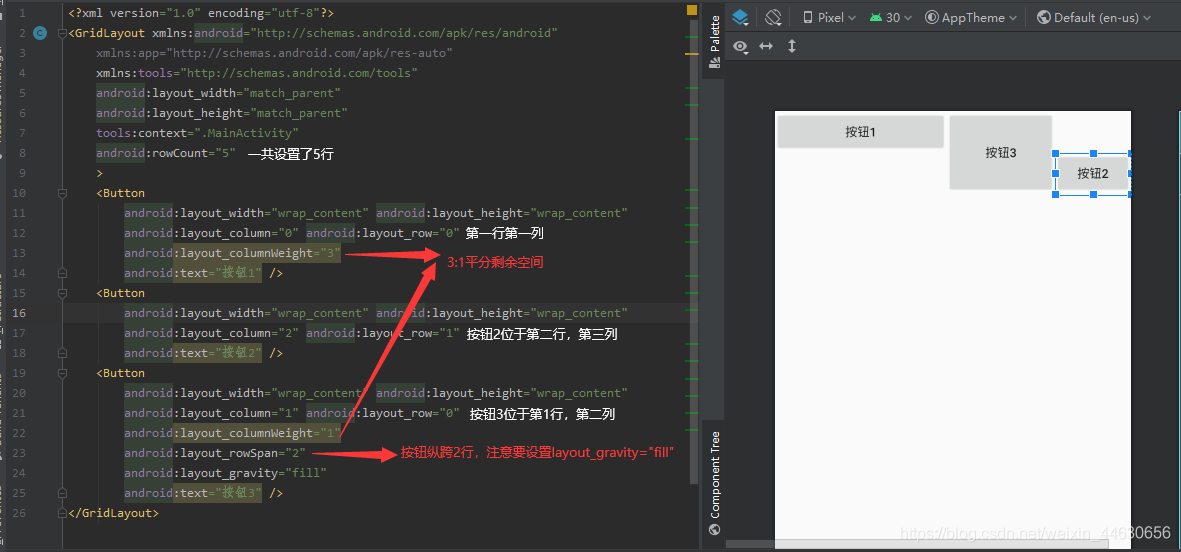Screen dimensions: 1181x552
Task: Click android:layout_width="match_parent" on line 5
Action: (218, 93)
